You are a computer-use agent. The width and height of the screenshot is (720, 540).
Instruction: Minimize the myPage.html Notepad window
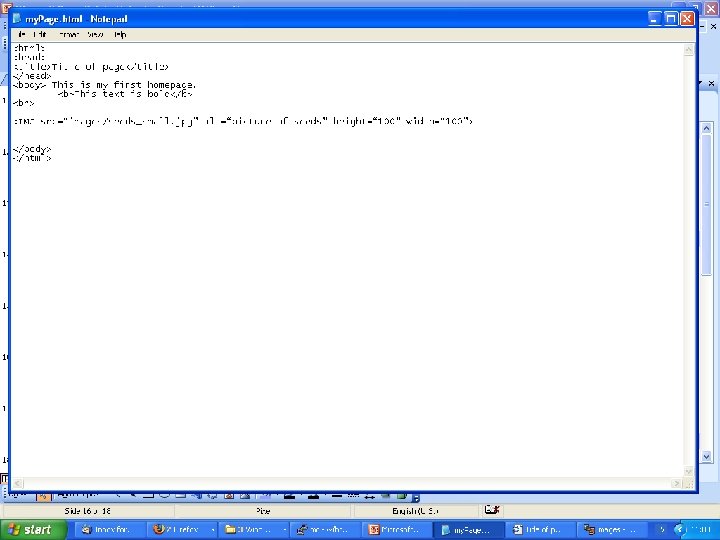click(654, 18)
